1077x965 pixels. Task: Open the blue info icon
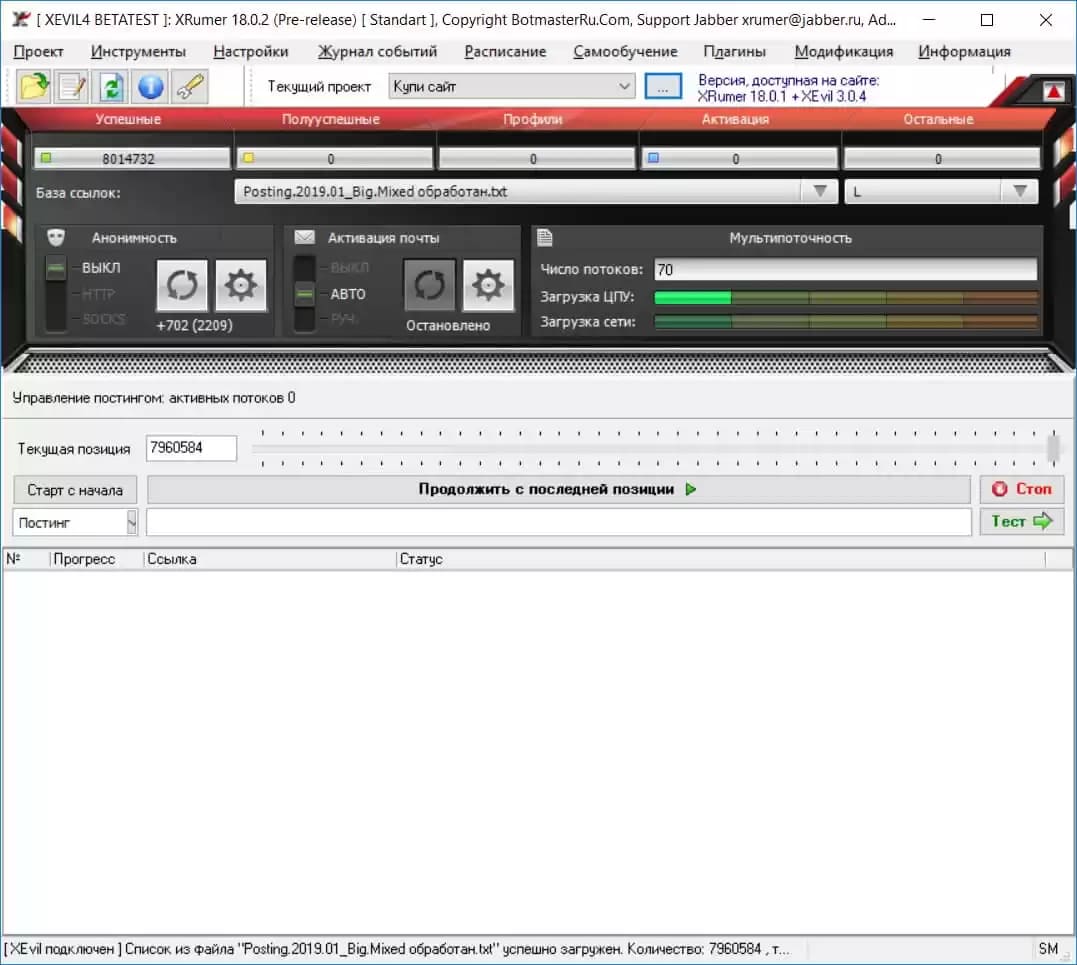[151, 87]
